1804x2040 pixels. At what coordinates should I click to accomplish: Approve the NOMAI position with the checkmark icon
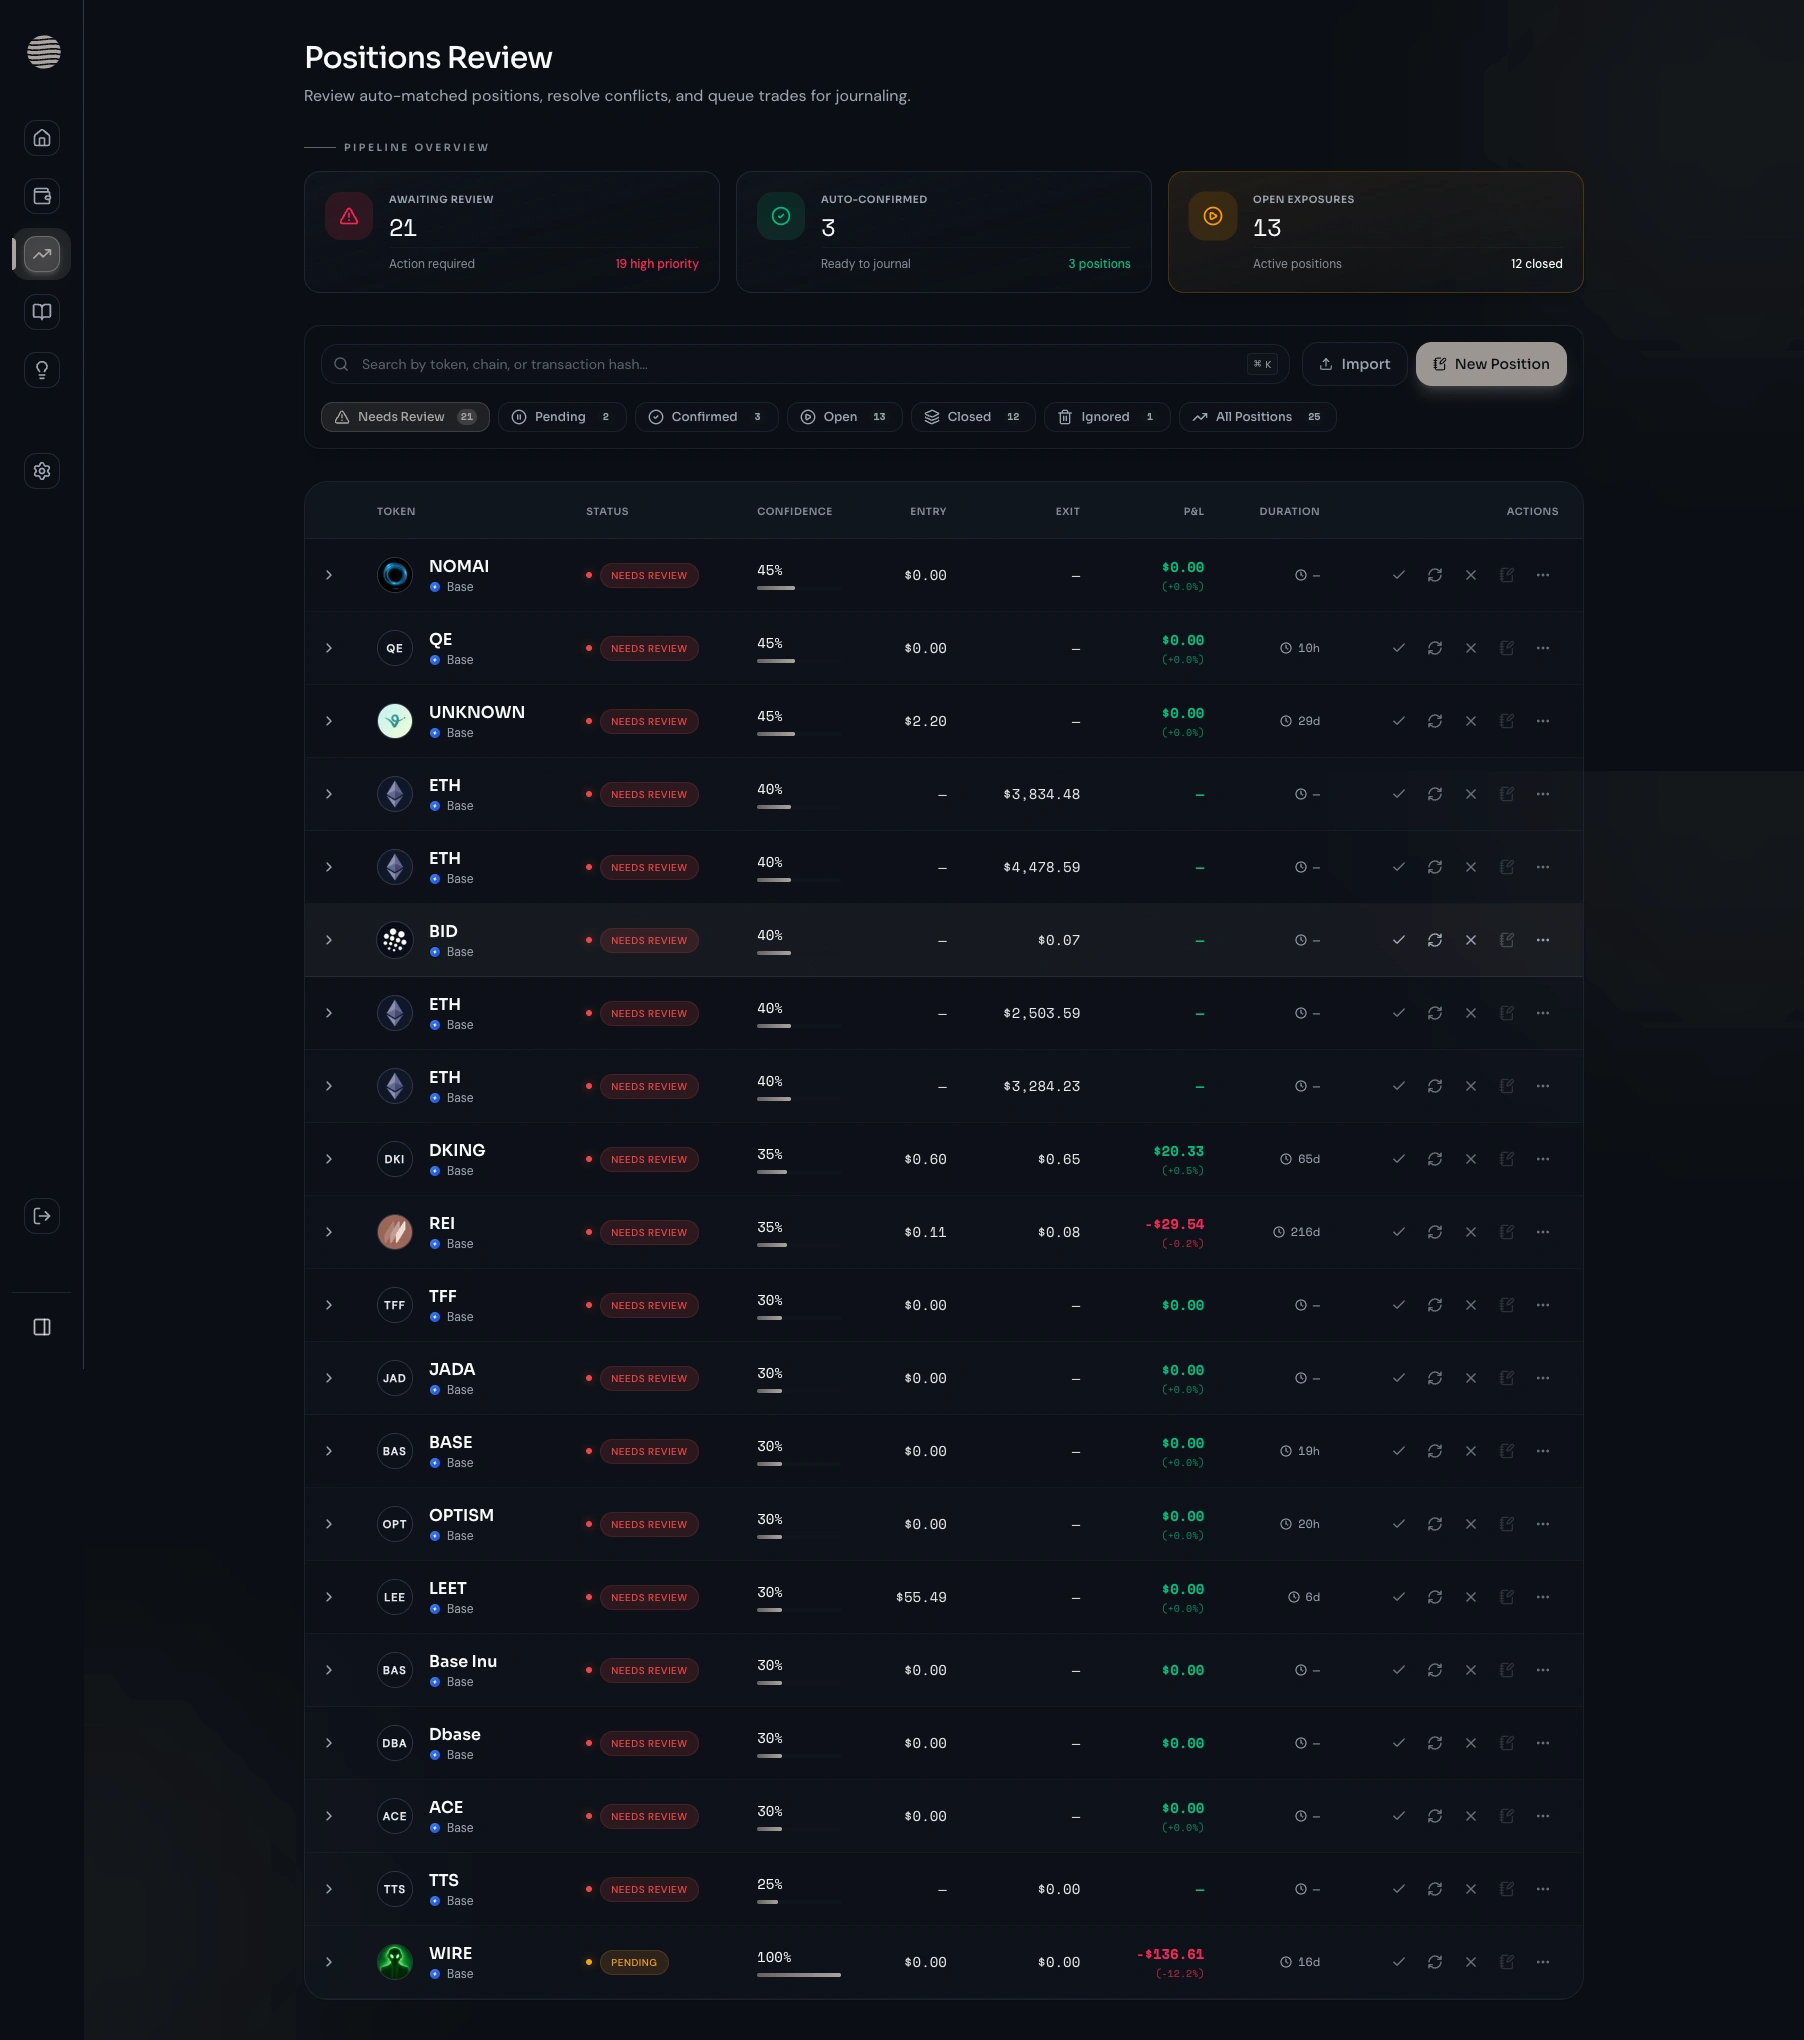pyautogui.click(x=1399, y=575)
